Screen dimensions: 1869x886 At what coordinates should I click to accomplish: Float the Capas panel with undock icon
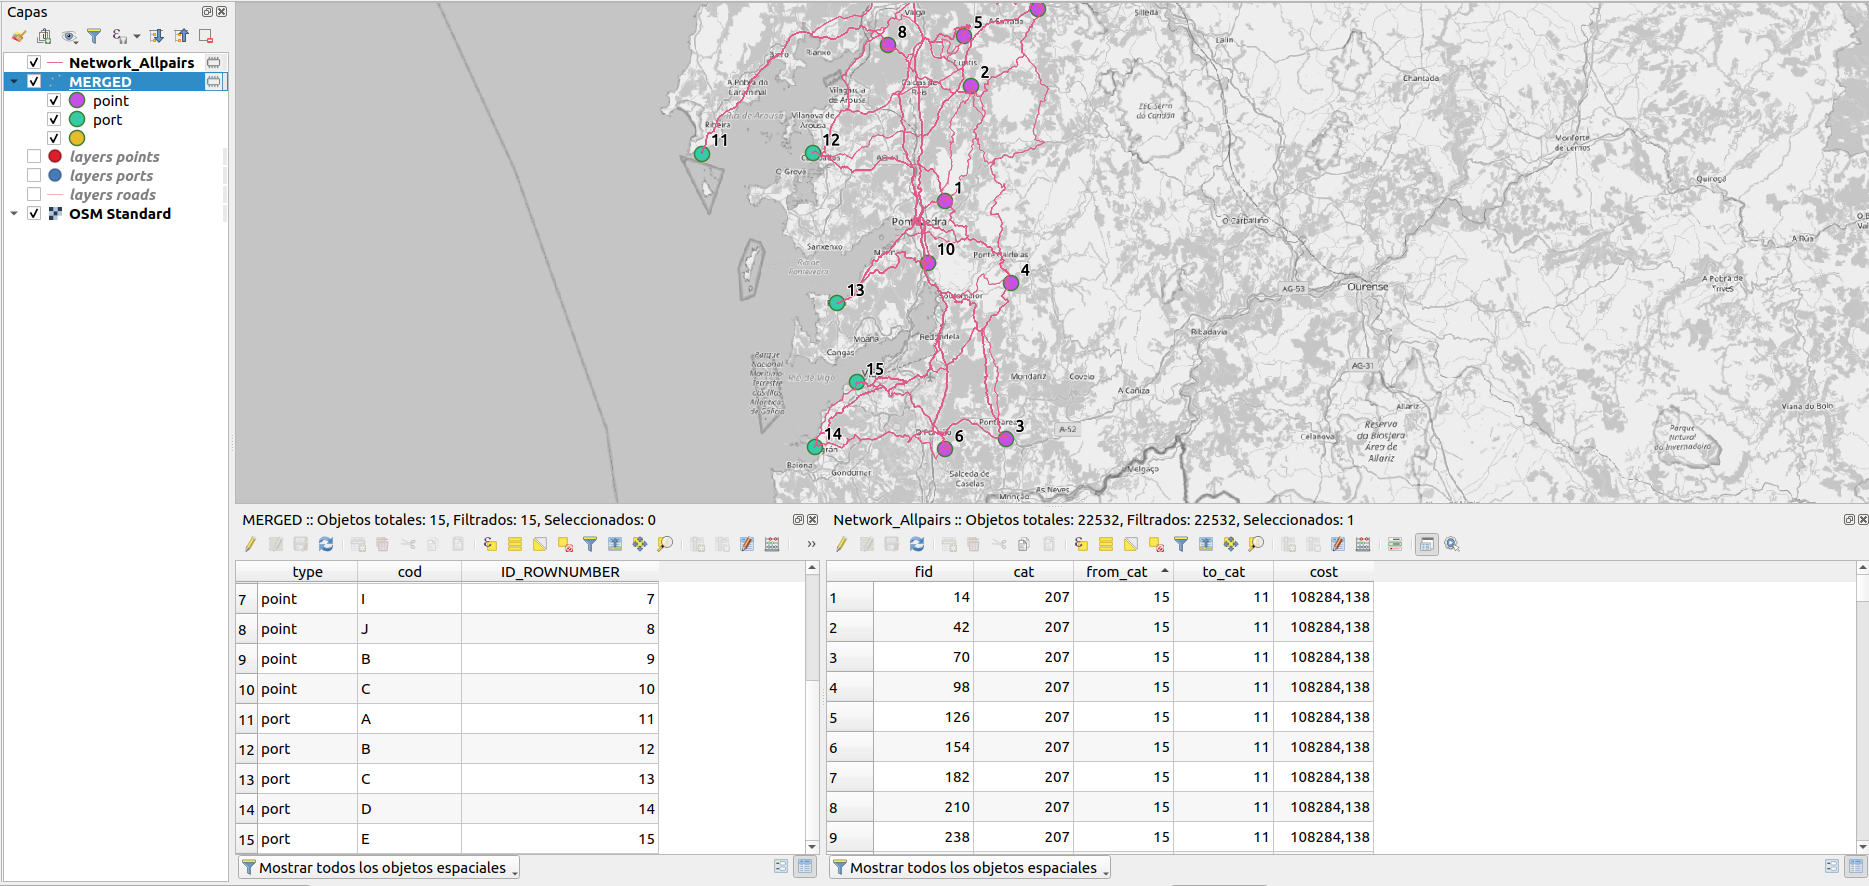[x=207, y=12]
